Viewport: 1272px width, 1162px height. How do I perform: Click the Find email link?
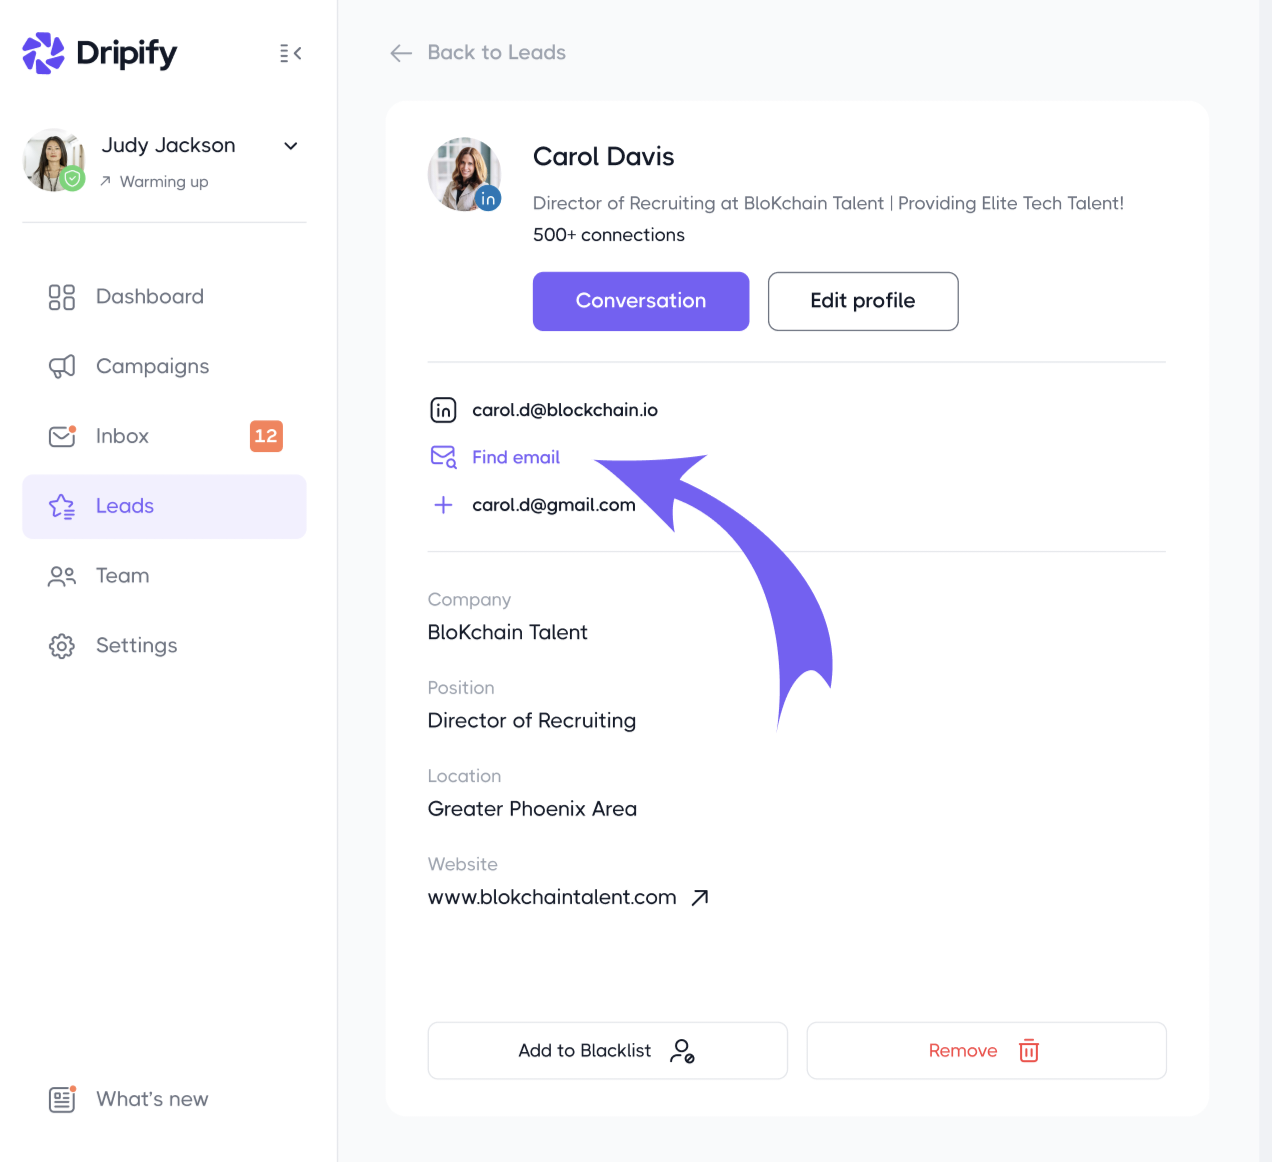coord(516,457)
